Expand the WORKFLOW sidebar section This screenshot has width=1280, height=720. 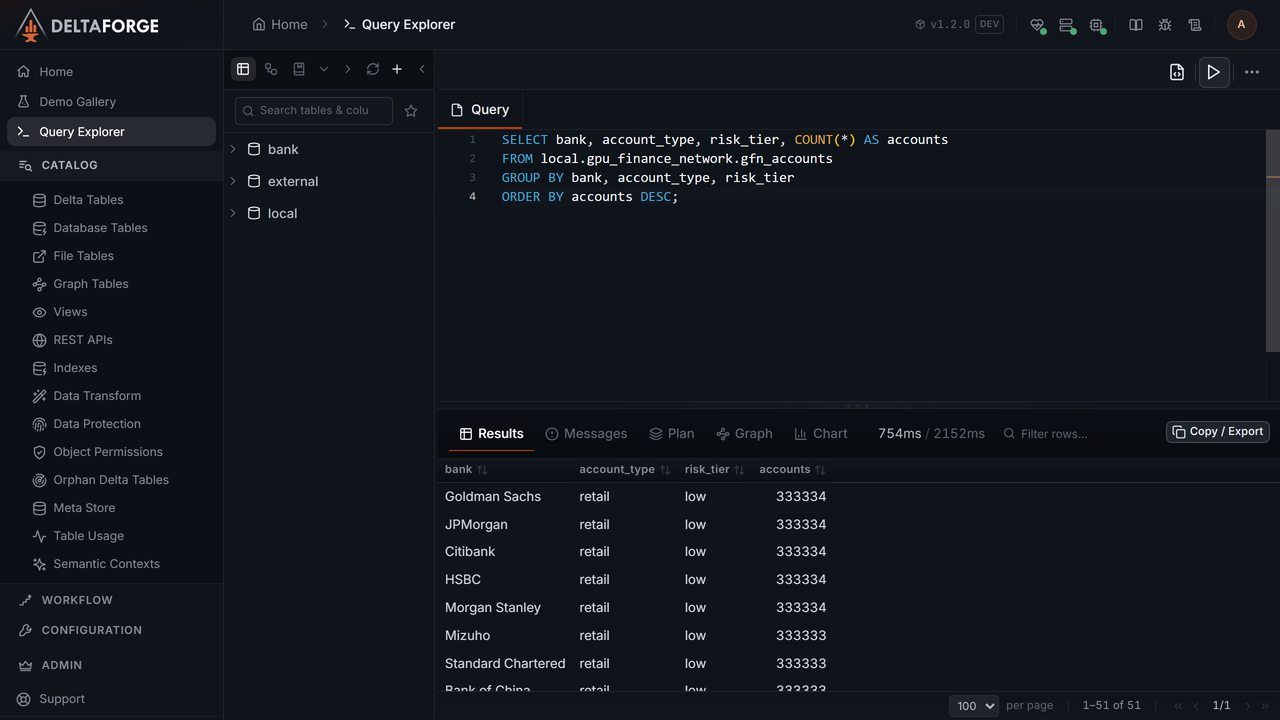click(111, 600)
